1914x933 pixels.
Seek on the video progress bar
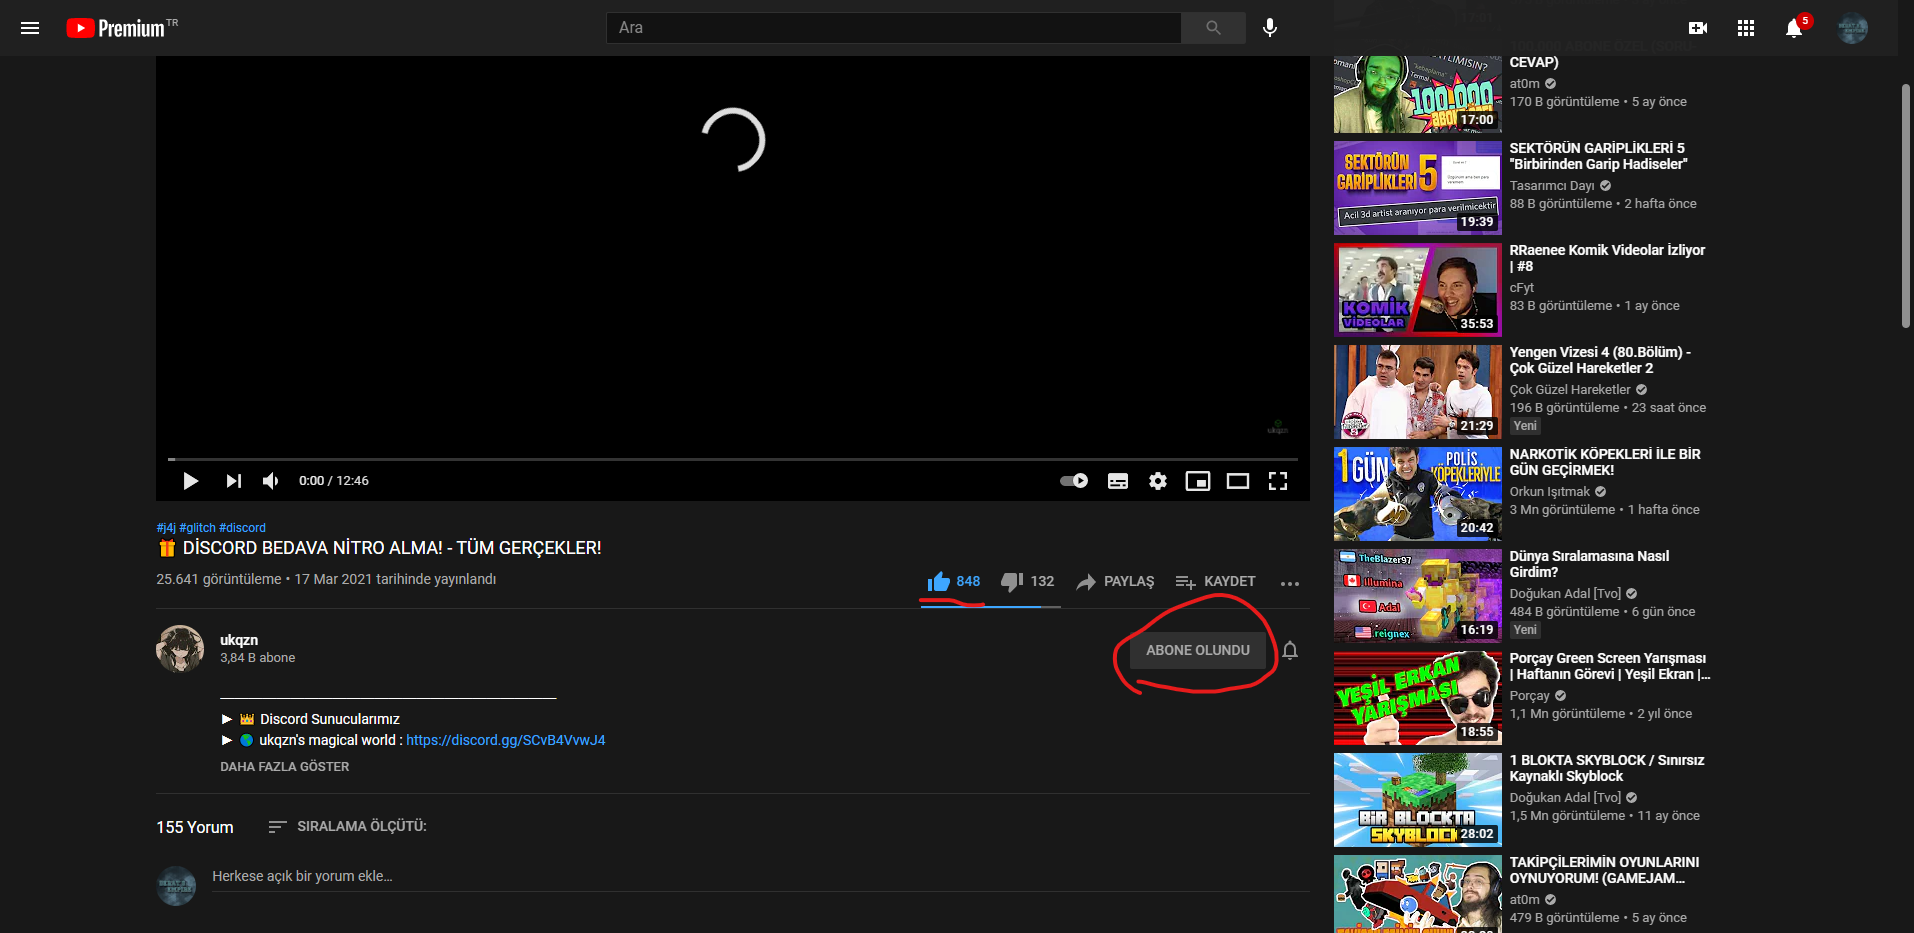pos(733,459)
